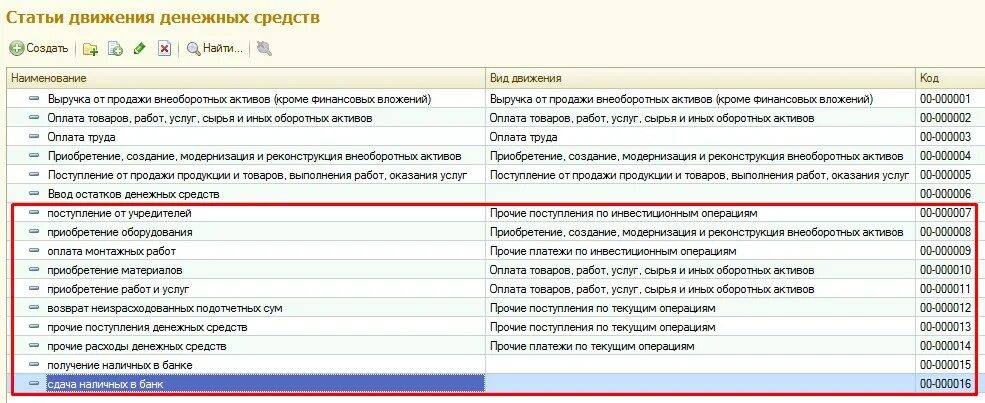Screen dimensions: 985x403
Task: Click Вид движения cell of приобретение материалов row
Action: pos(701,270)
